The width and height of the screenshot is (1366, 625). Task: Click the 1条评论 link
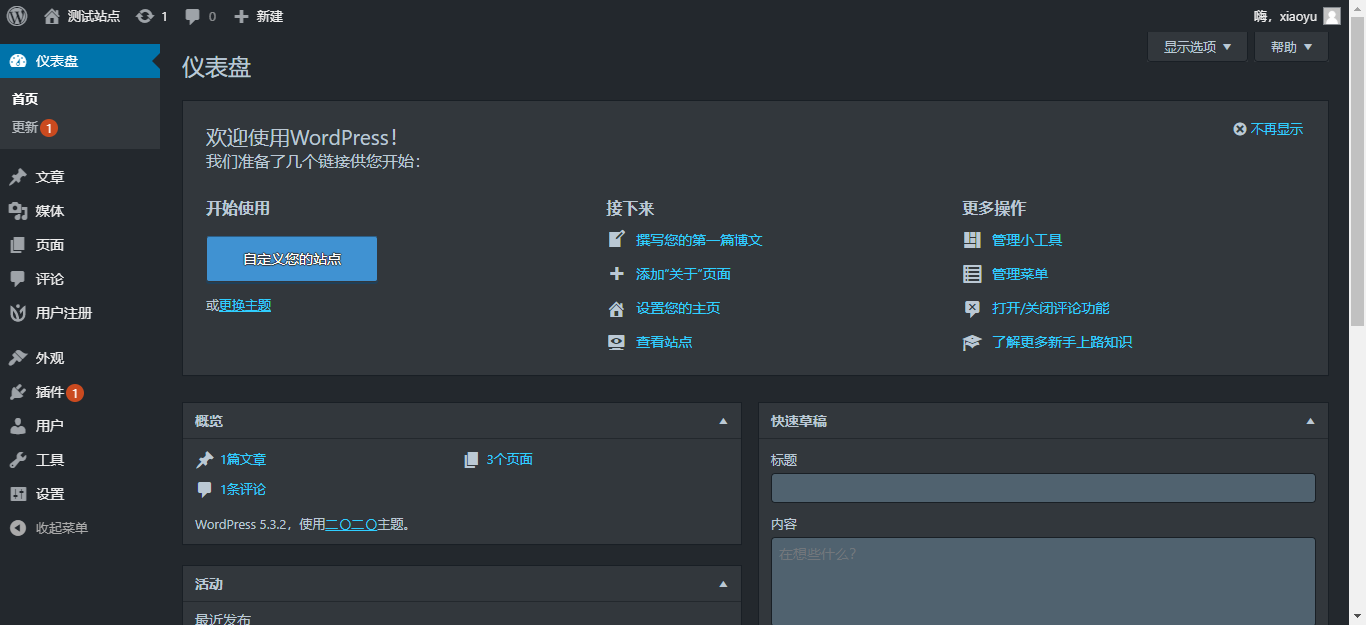[x=243, y=490]
